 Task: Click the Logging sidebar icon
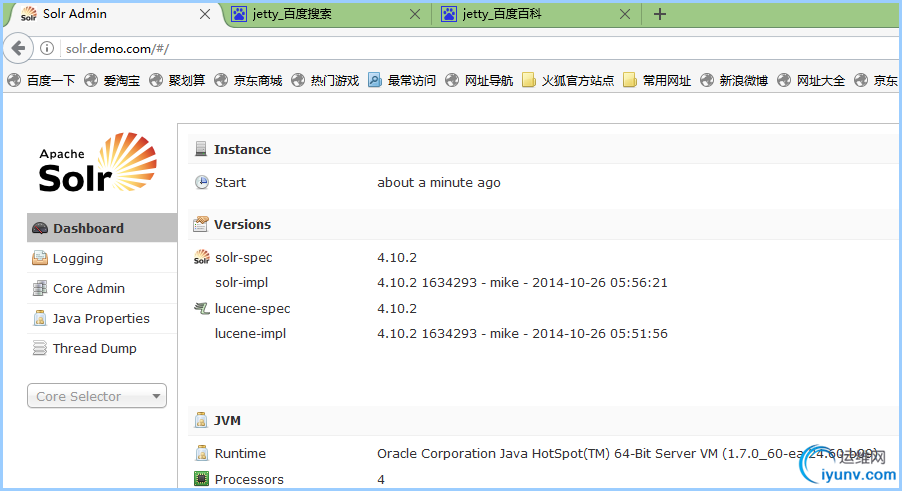(40, 258)
